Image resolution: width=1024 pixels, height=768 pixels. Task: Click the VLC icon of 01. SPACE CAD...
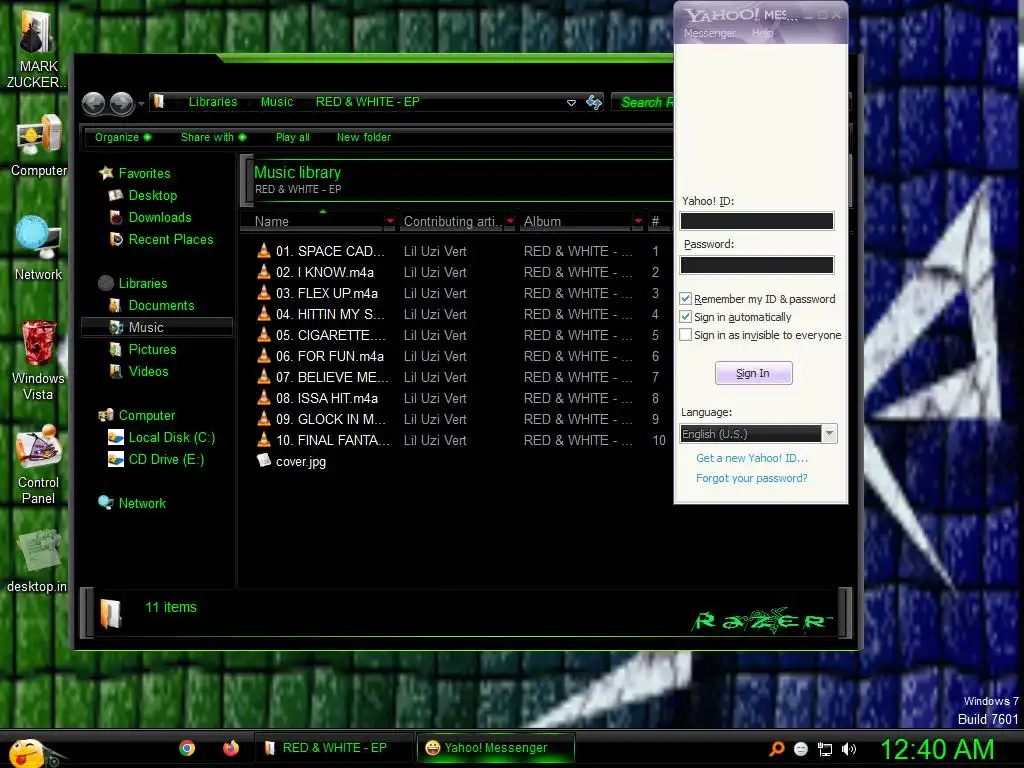click(264, 251)
